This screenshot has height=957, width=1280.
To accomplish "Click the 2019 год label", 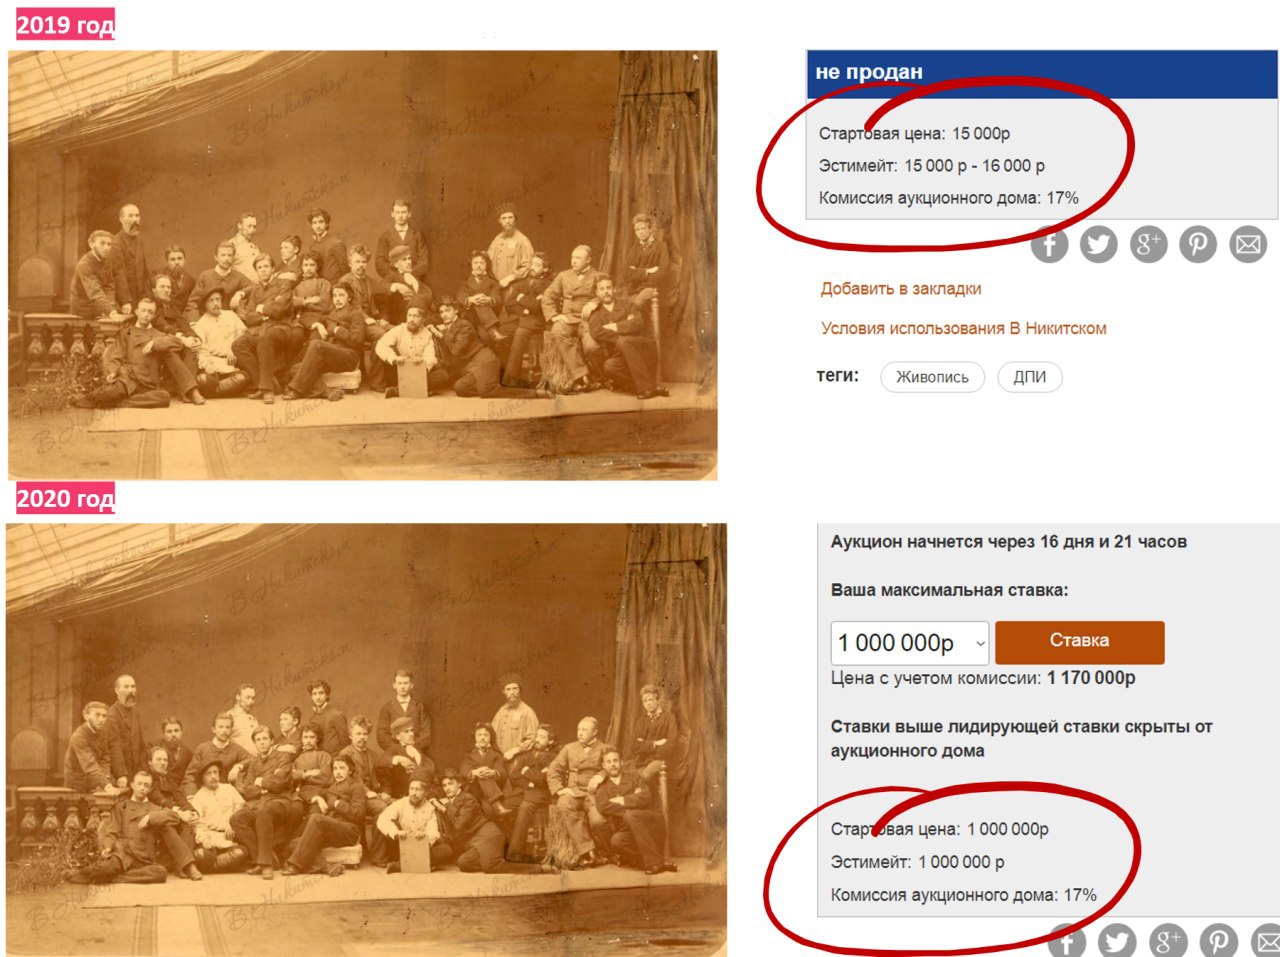I will coord(65,24).
